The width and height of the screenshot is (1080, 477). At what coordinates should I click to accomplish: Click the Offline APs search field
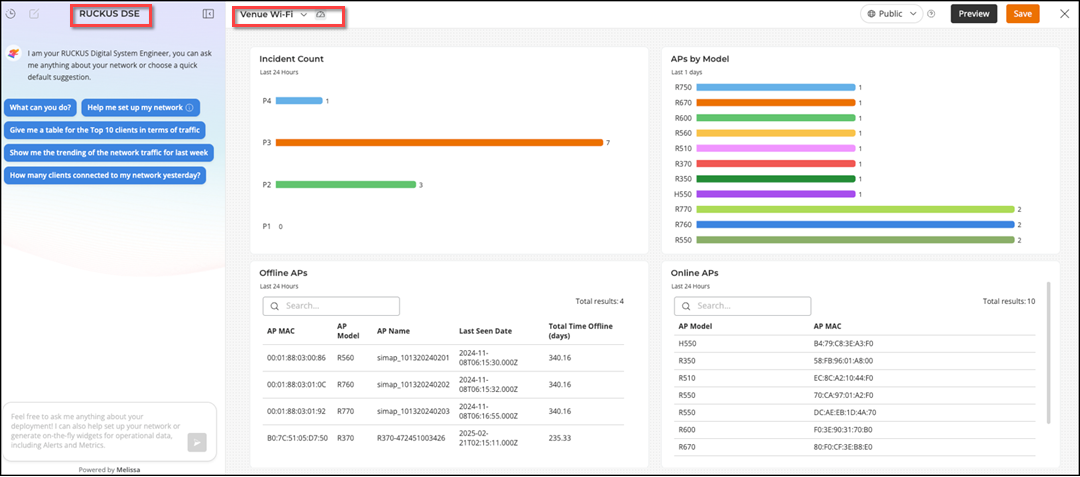(331, 306)
